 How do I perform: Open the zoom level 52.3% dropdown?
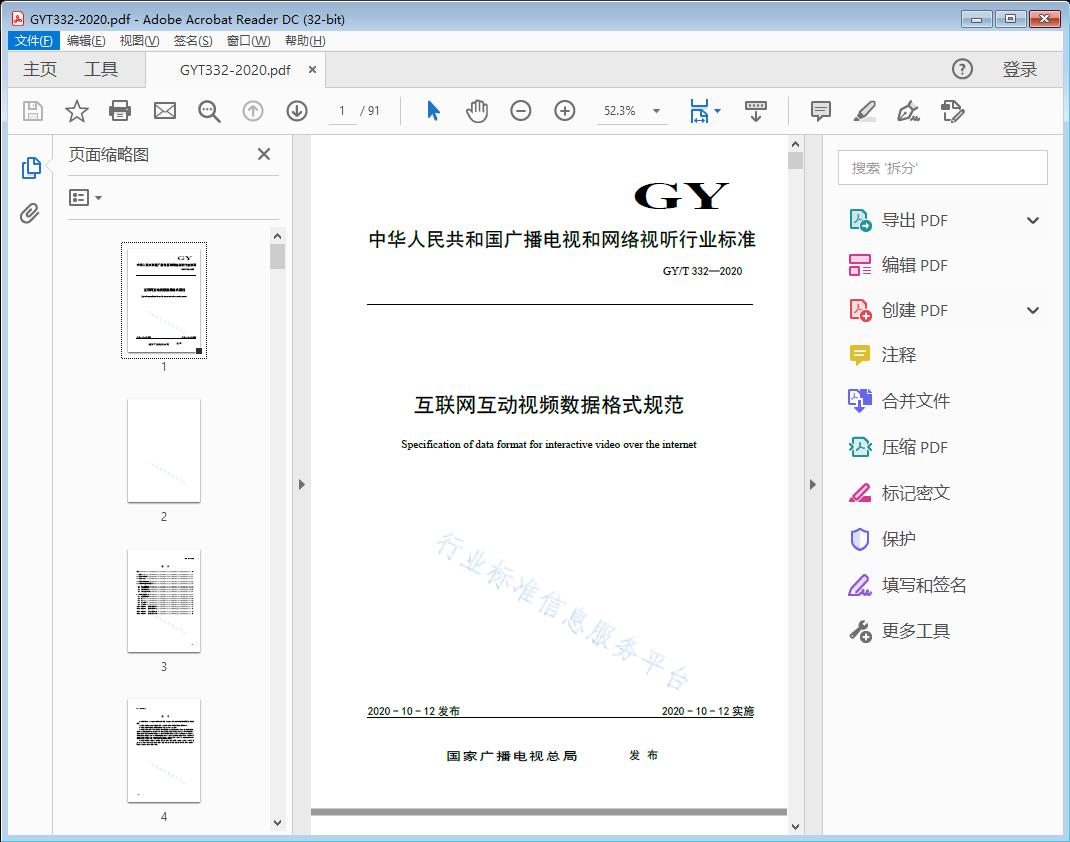coord(656,111)
